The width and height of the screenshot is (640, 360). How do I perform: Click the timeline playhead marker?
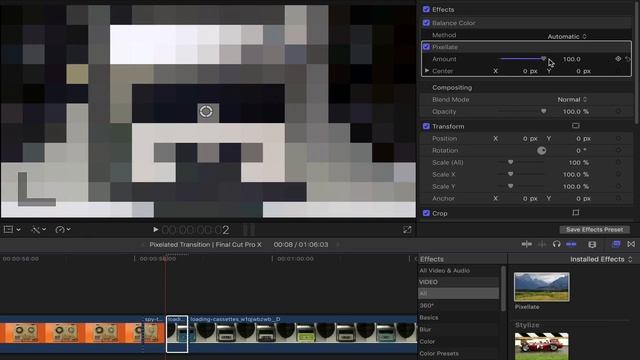[166, 258]
